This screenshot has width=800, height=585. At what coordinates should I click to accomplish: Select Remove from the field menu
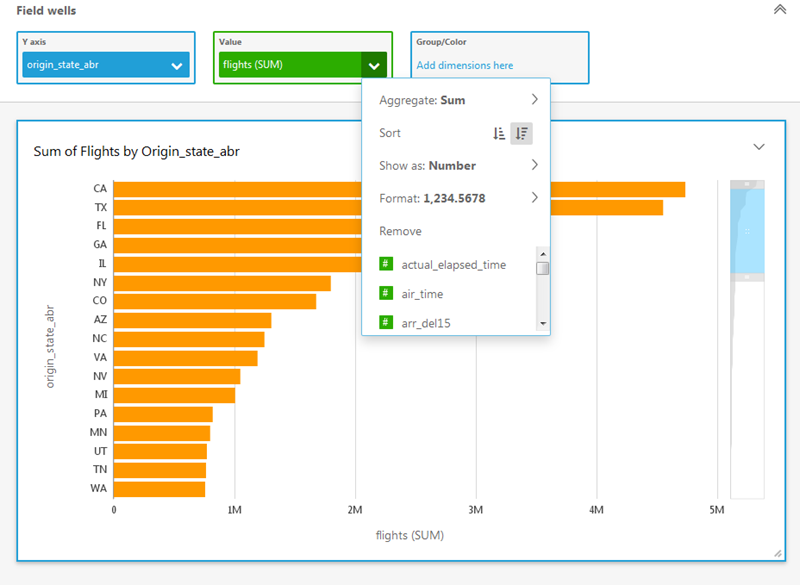(x=400, y=231)
